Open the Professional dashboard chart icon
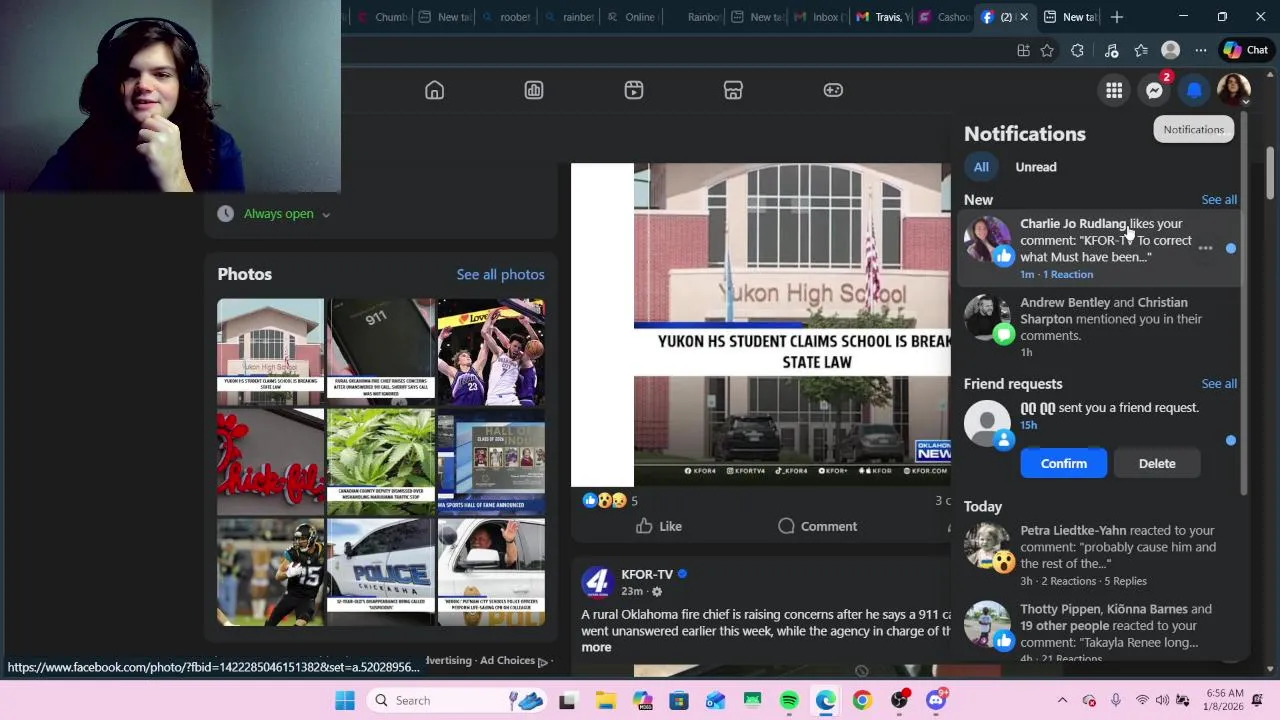 (534, 90)
